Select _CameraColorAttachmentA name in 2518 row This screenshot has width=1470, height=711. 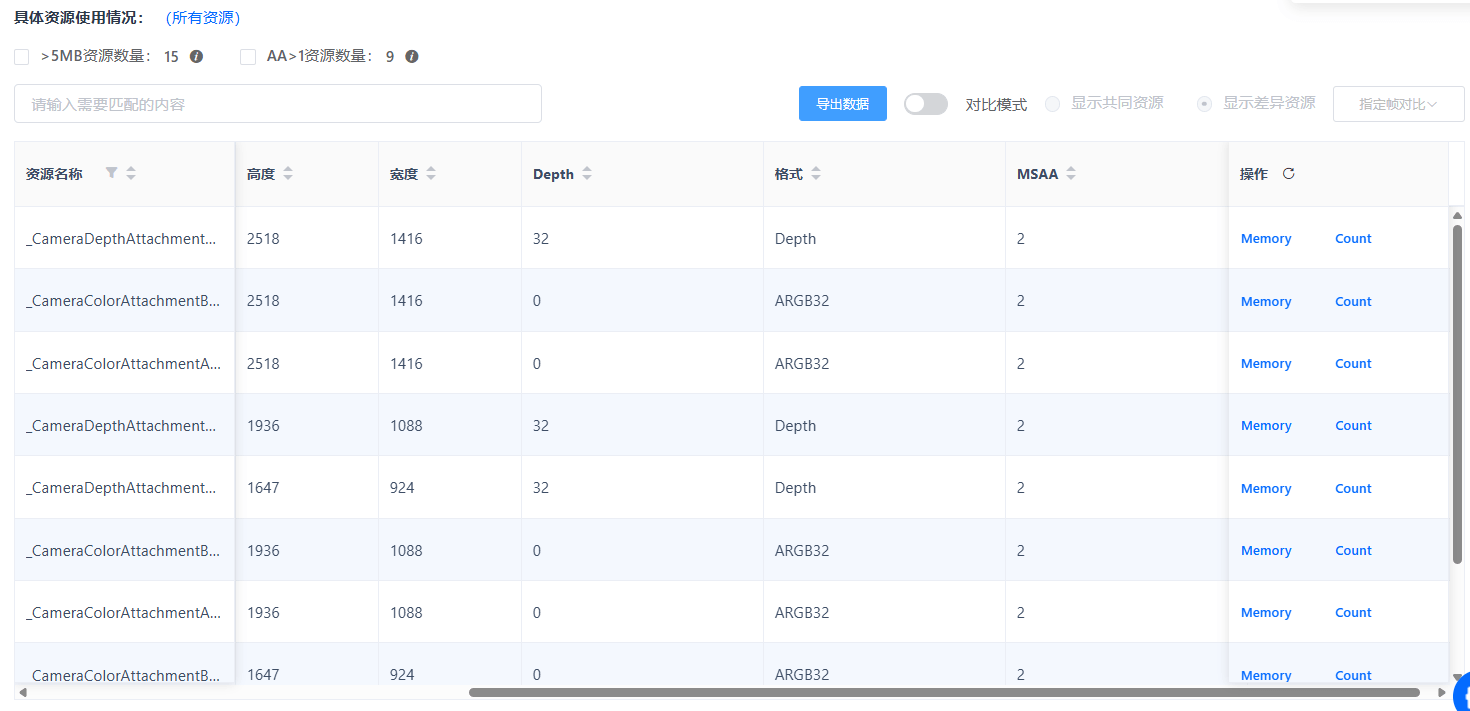coord(123,364)
